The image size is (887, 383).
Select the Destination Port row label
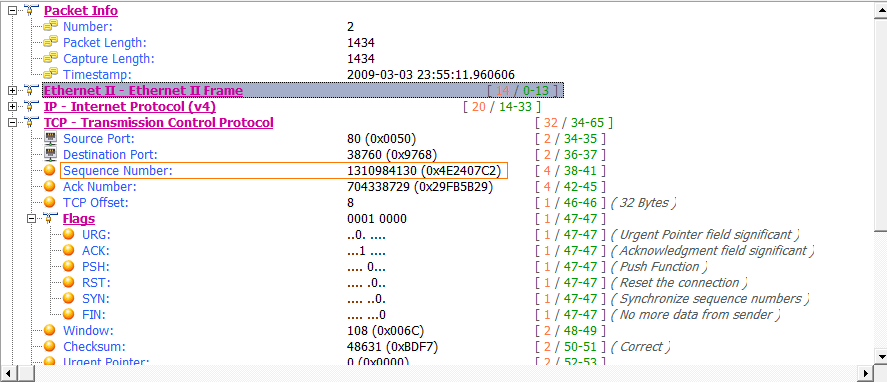(x=110, y=154)
